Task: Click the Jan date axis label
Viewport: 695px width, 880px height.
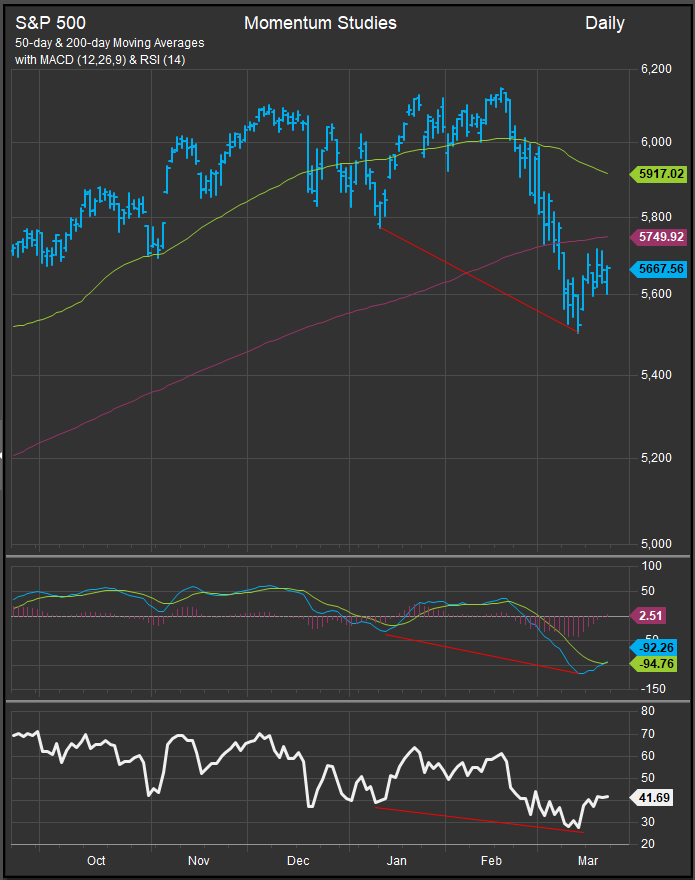Action: [x=396, y=861]
